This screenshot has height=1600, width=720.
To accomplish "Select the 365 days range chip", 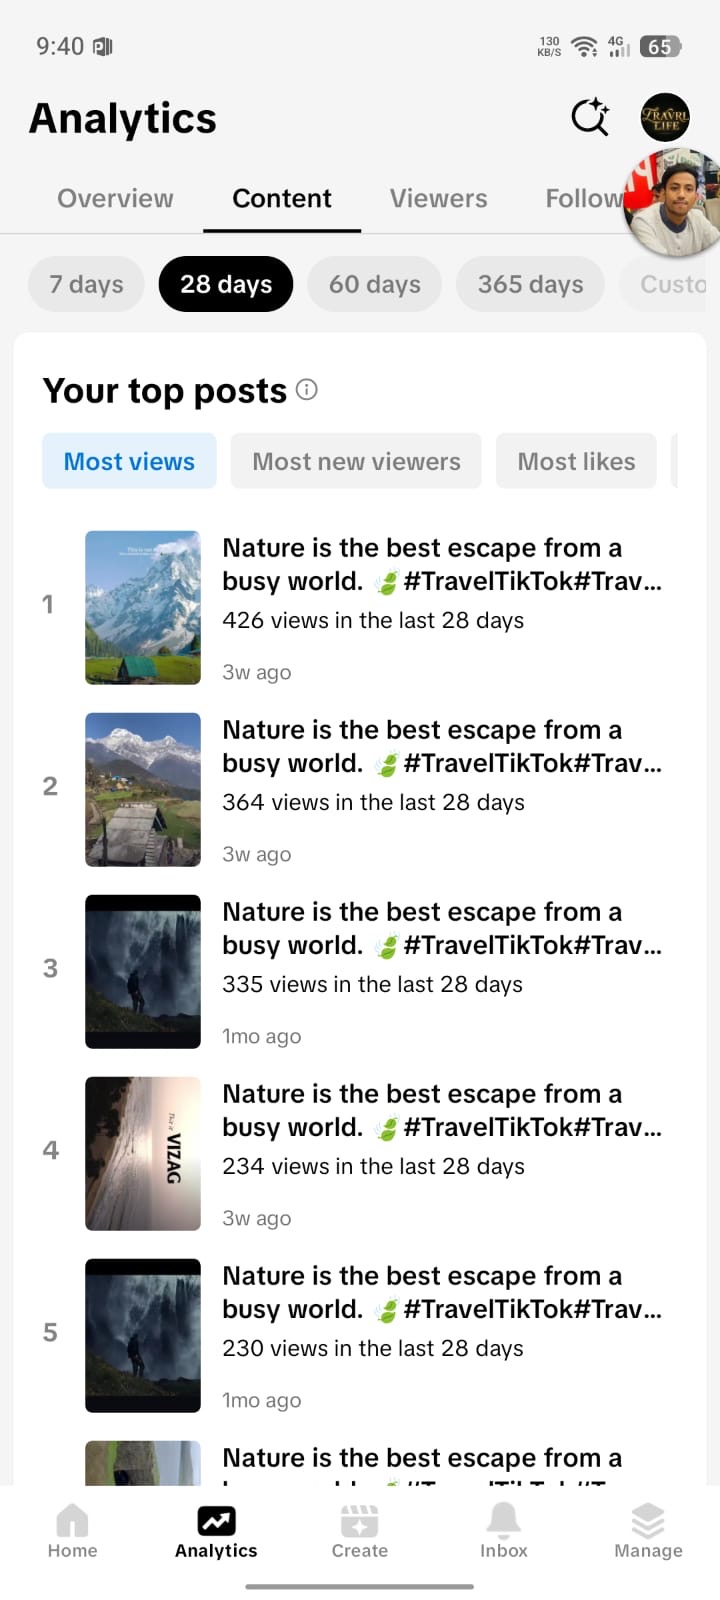I will (530, 284).
